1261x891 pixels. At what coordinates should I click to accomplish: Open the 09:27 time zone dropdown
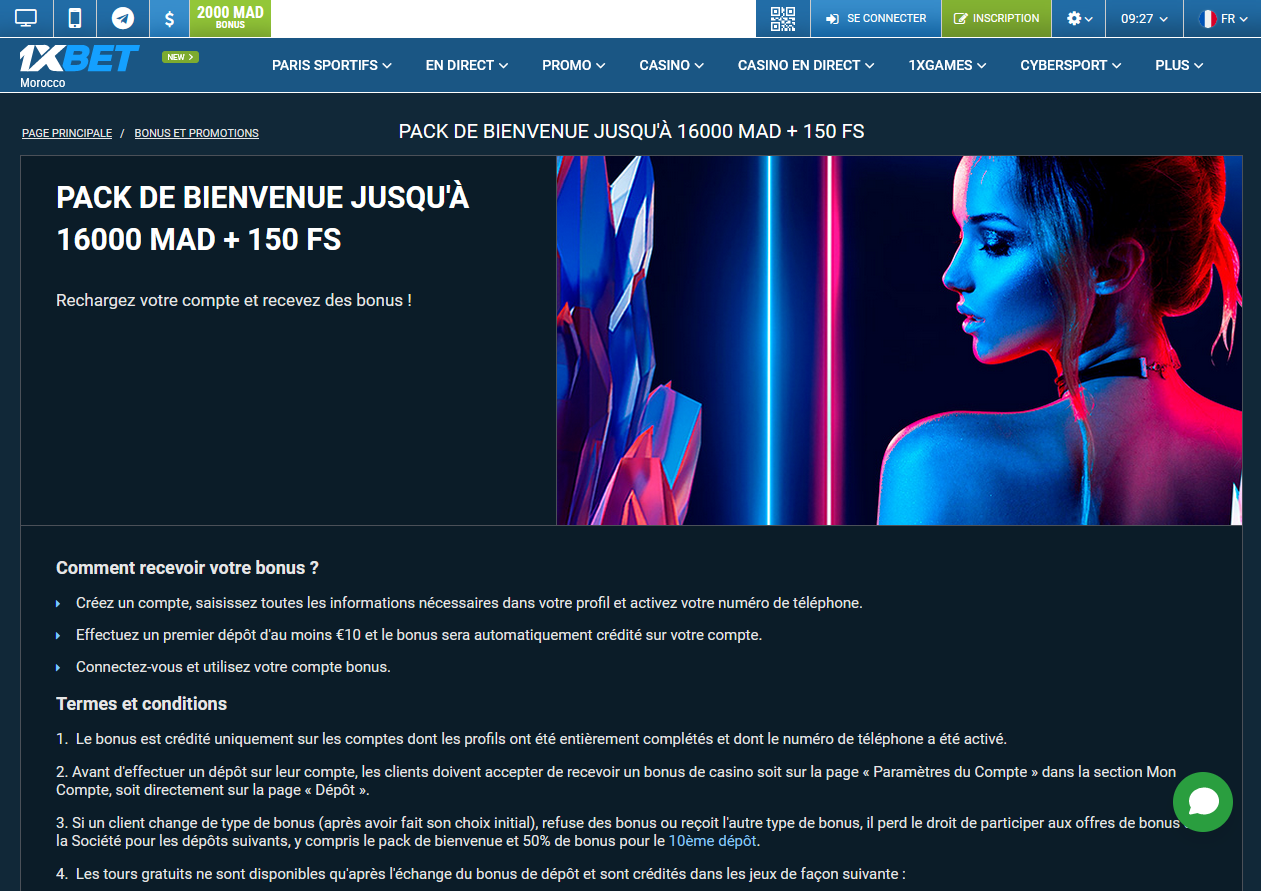[1144, 18]
